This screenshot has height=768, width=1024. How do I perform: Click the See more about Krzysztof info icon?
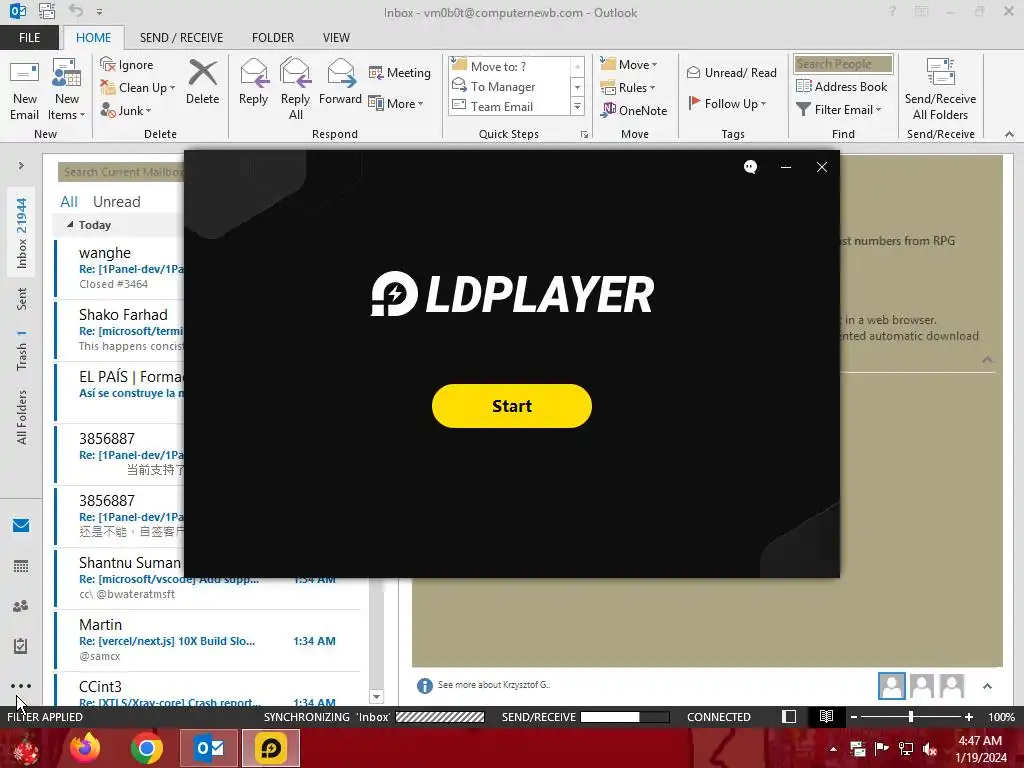pos(424,685)
